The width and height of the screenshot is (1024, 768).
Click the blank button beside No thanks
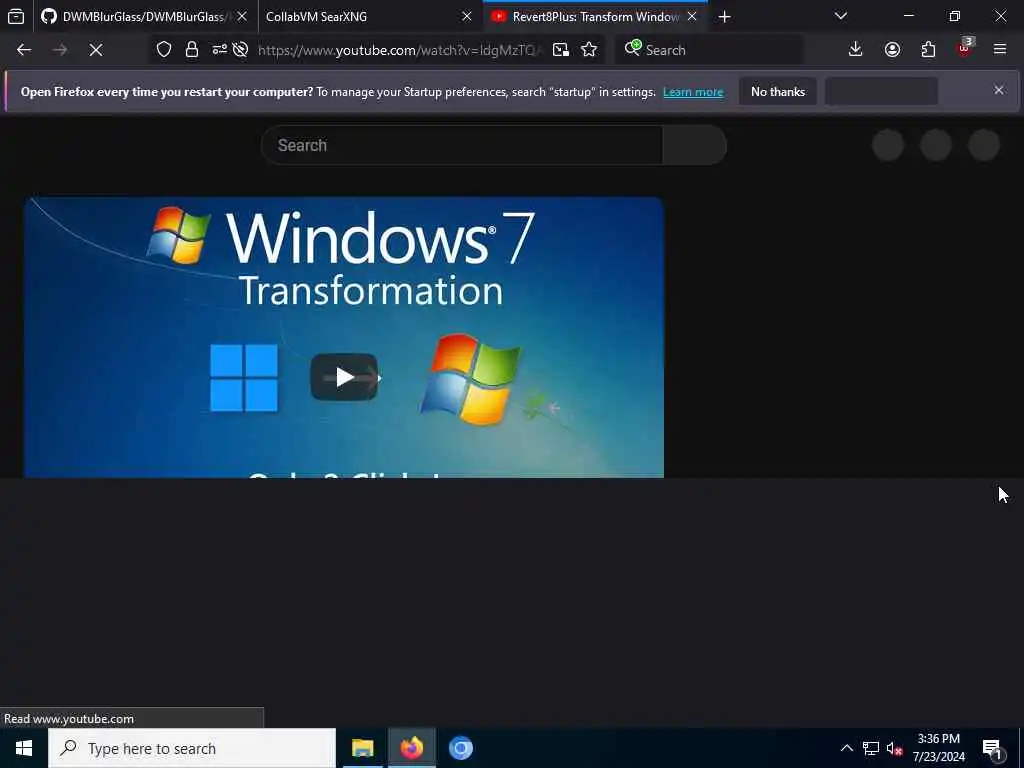point(882,91)
